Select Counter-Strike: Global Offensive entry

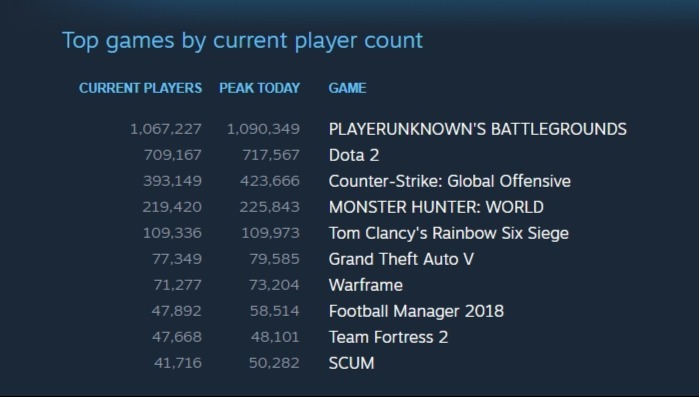click(x=449, y=181)
